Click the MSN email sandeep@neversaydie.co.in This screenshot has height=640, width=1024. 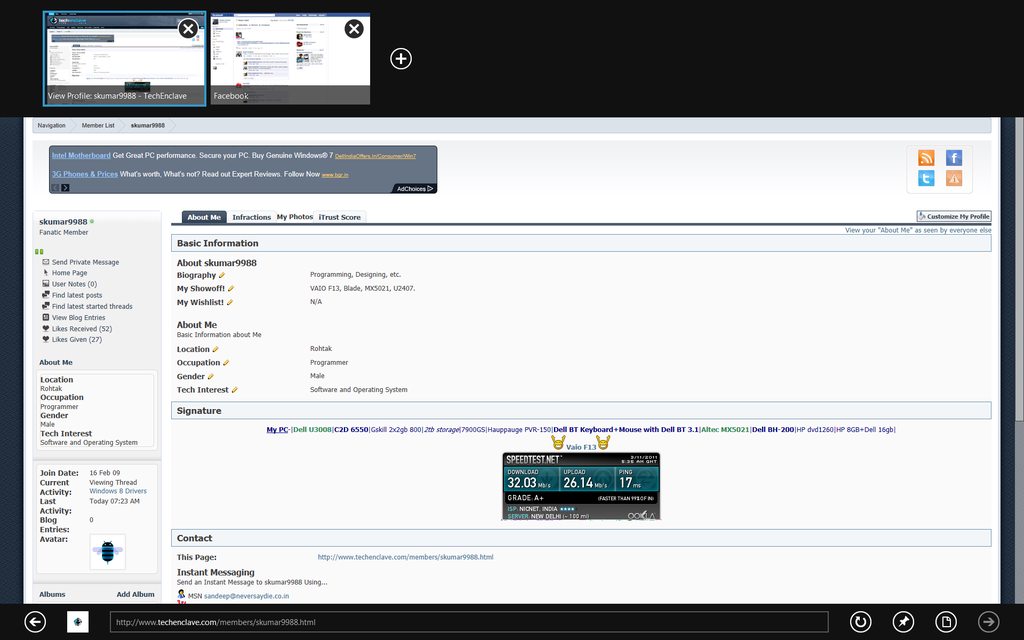[246, 596]
